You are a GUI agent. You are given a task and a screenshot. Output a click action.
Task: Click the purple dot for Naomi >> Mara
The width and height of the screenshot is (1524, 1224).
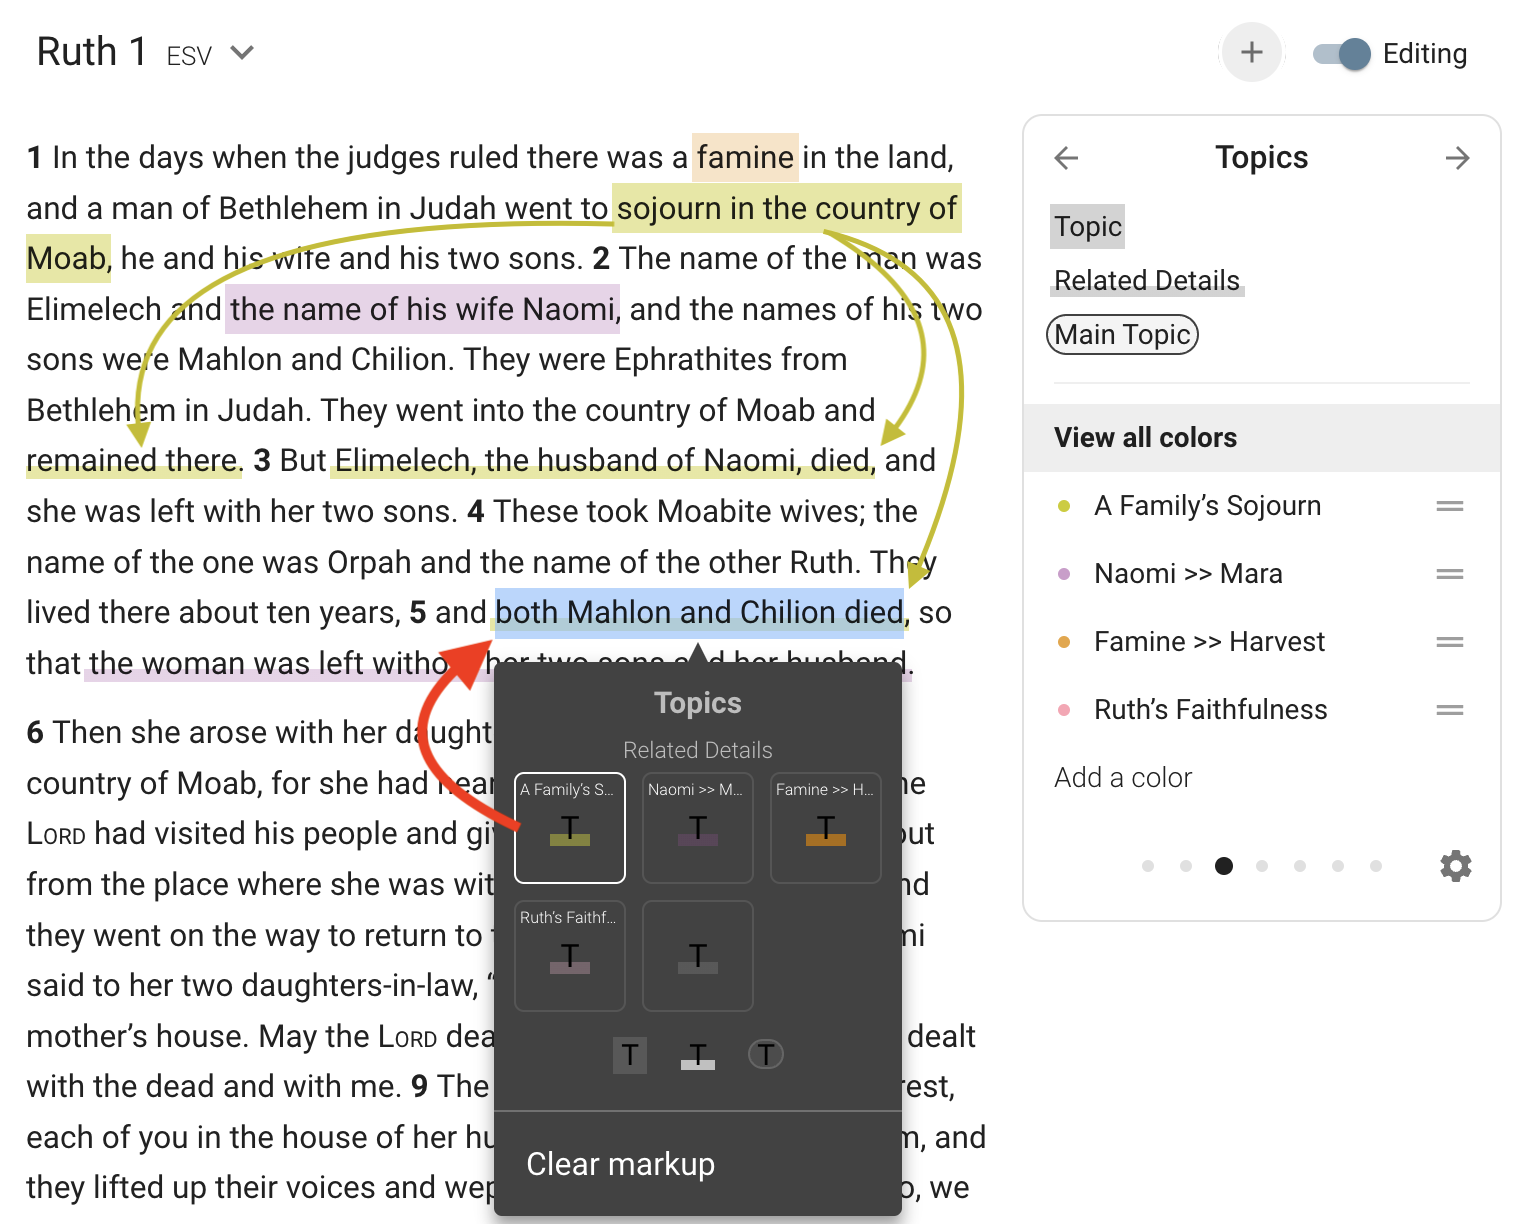[1064, 574]
